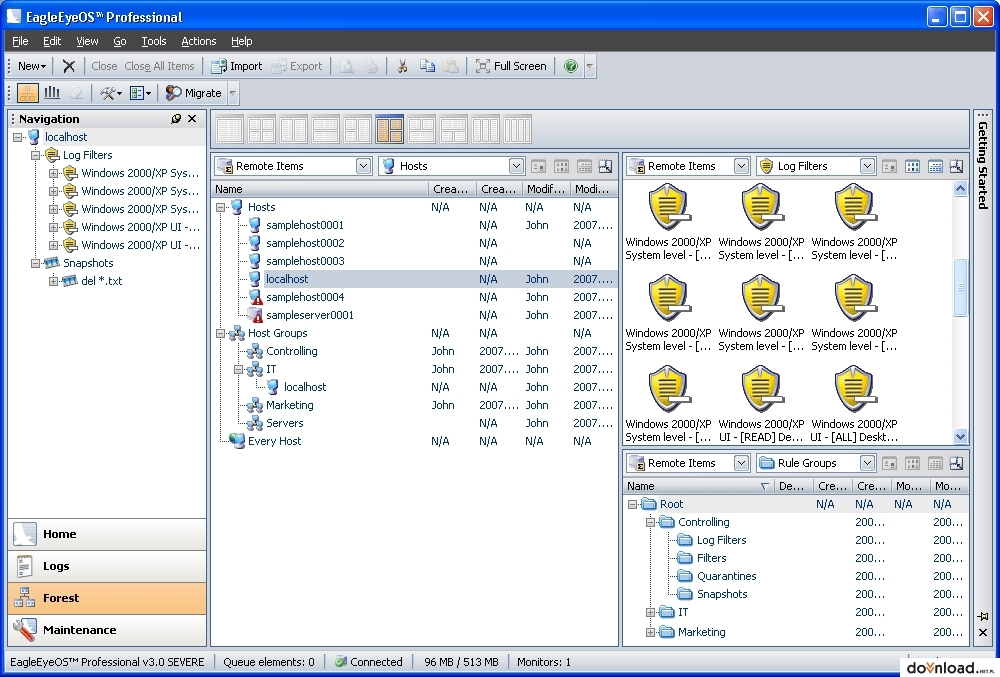Open the Remote Items dropdown beside Hosts

(363, 166)
